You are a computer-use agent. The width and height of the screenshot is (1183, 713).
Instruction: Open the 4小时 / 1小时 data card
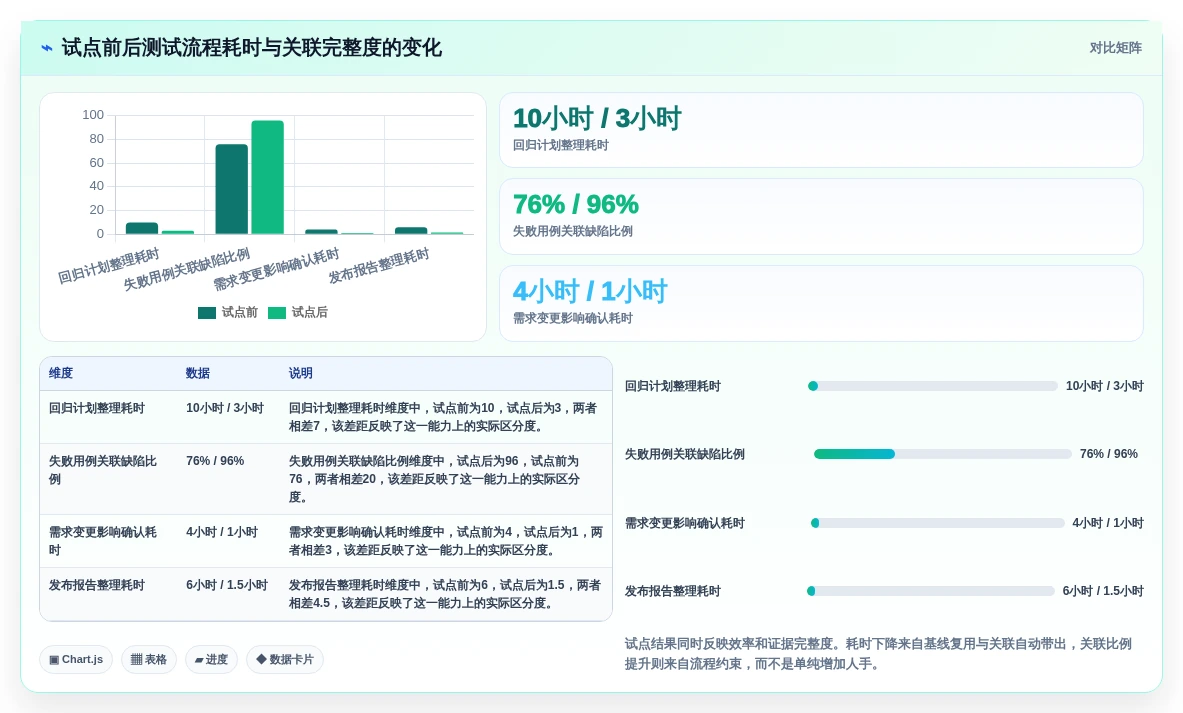tap(821, 303)
